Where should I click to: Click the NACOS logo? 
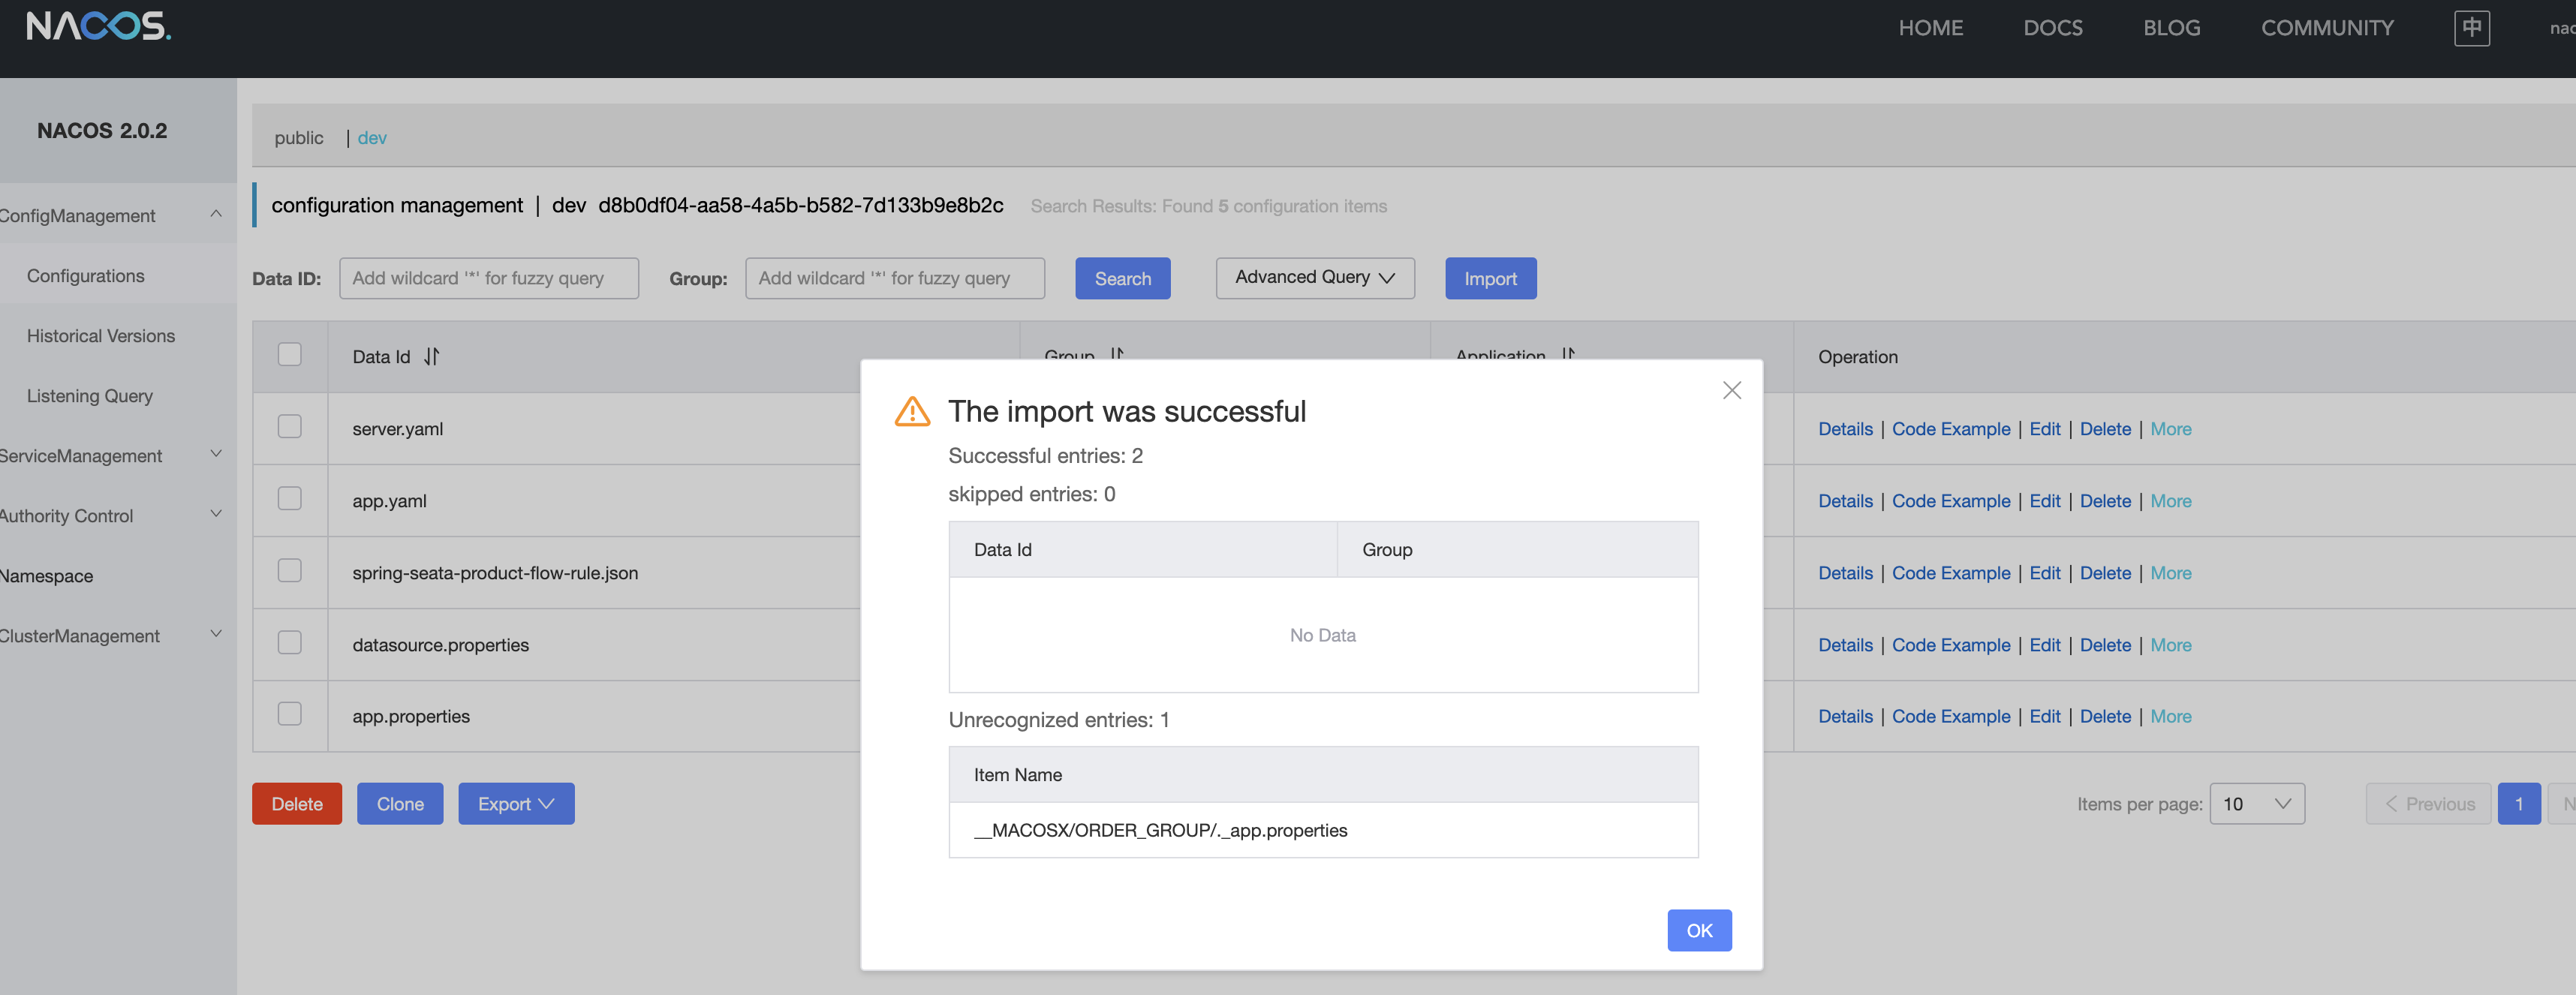pos(98,26)
